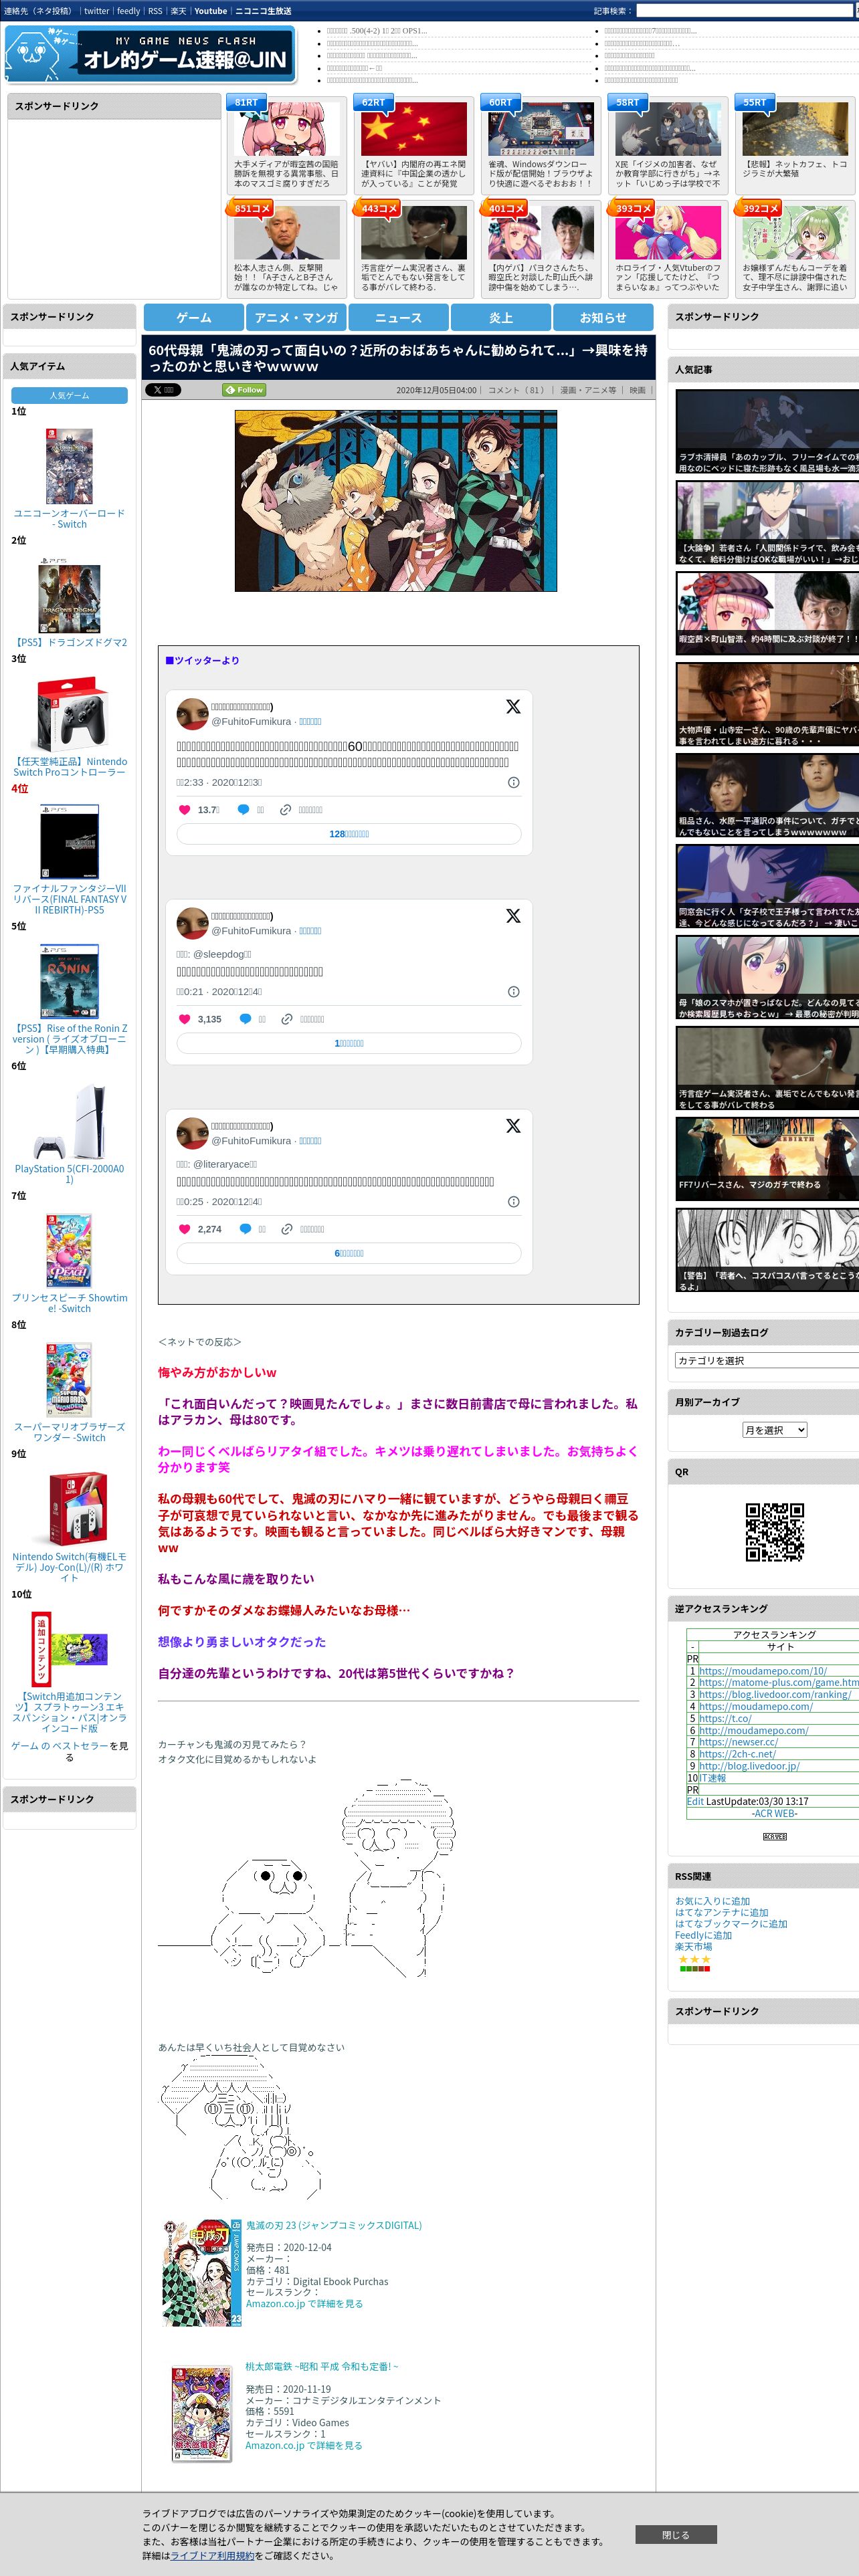Copy link icon on the 13.7 likes tweet
This screenshot has height=2576, width=859.
pyautogui.click(x=285, y=810)
